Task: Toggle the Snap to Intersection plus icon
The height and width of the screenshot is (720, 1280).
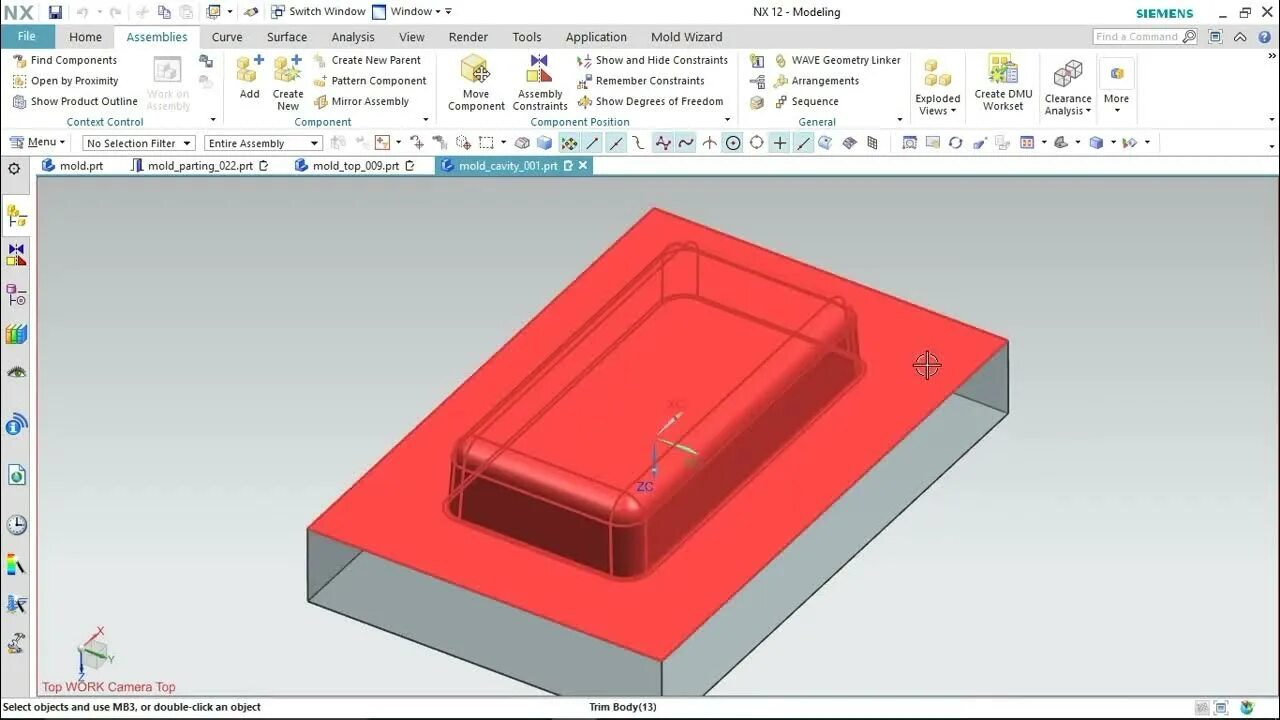Action: pos(780,143)
